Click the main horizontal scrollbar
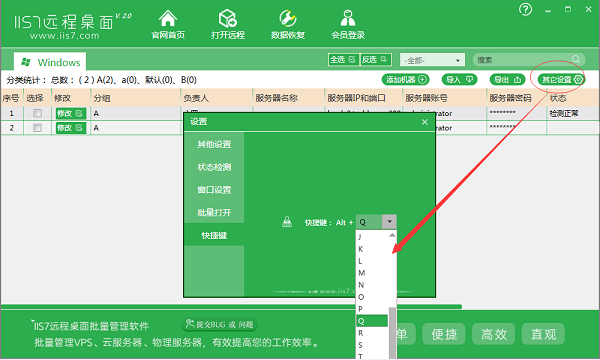This screenshot has height=360, width=600. point(231,306)
